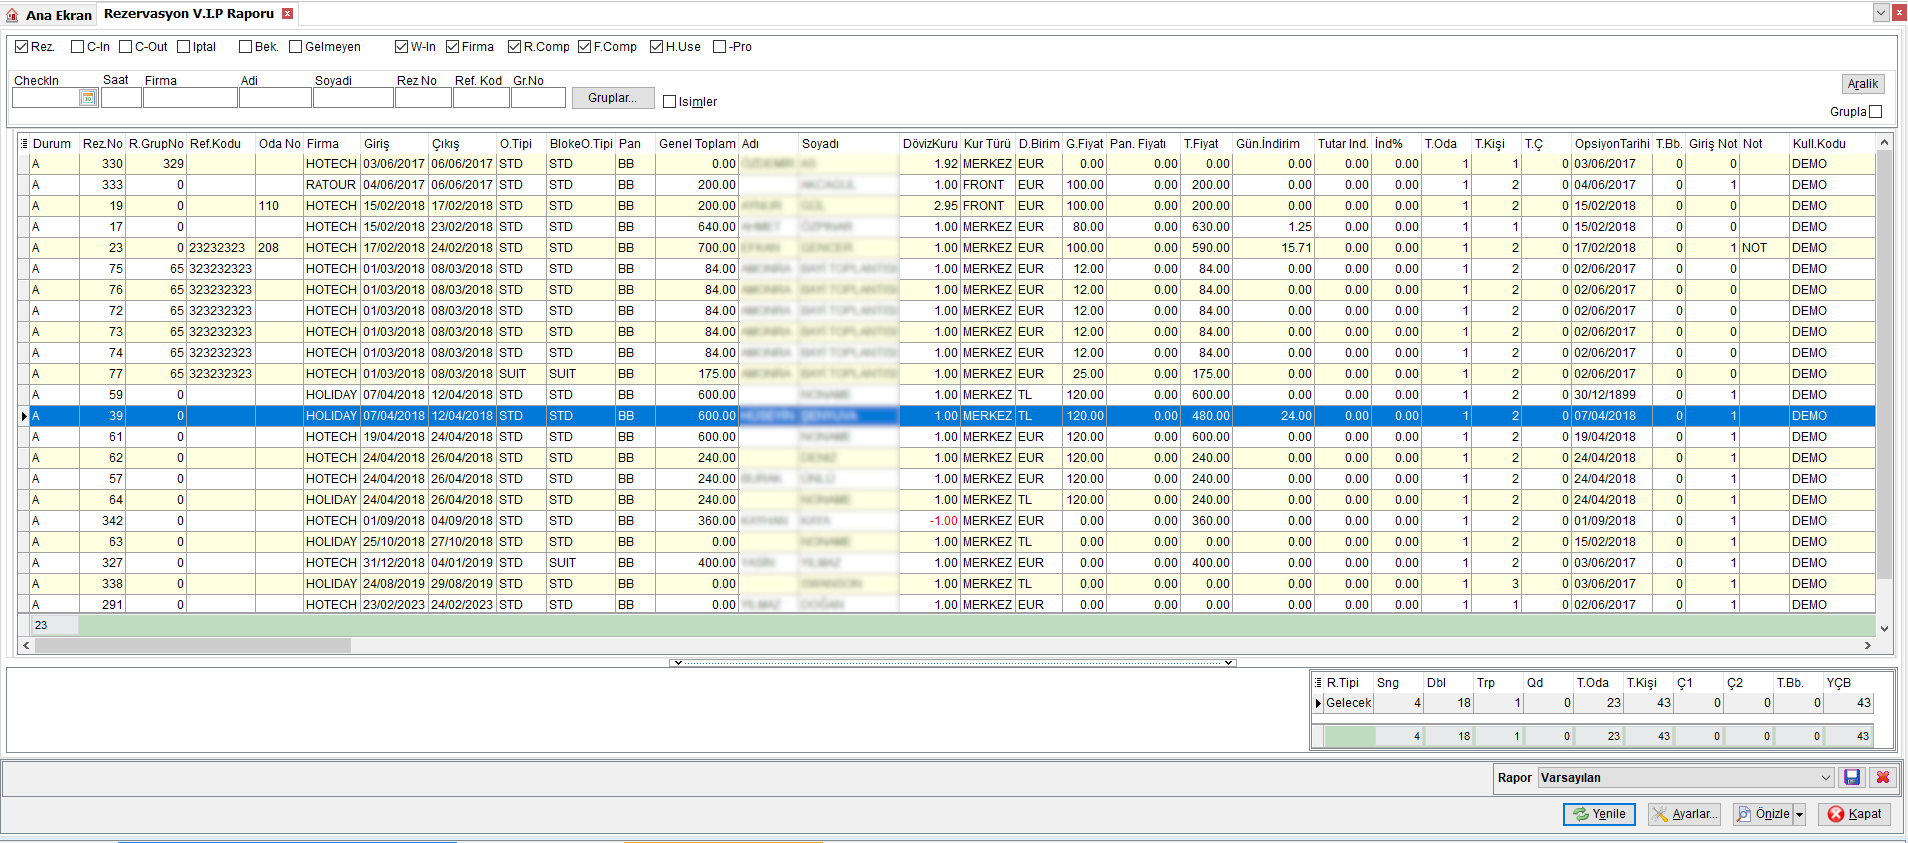Open the CheckIn calendar picker icon
This screenshot has width=1908, height=843.
click(x=88, y=98)
